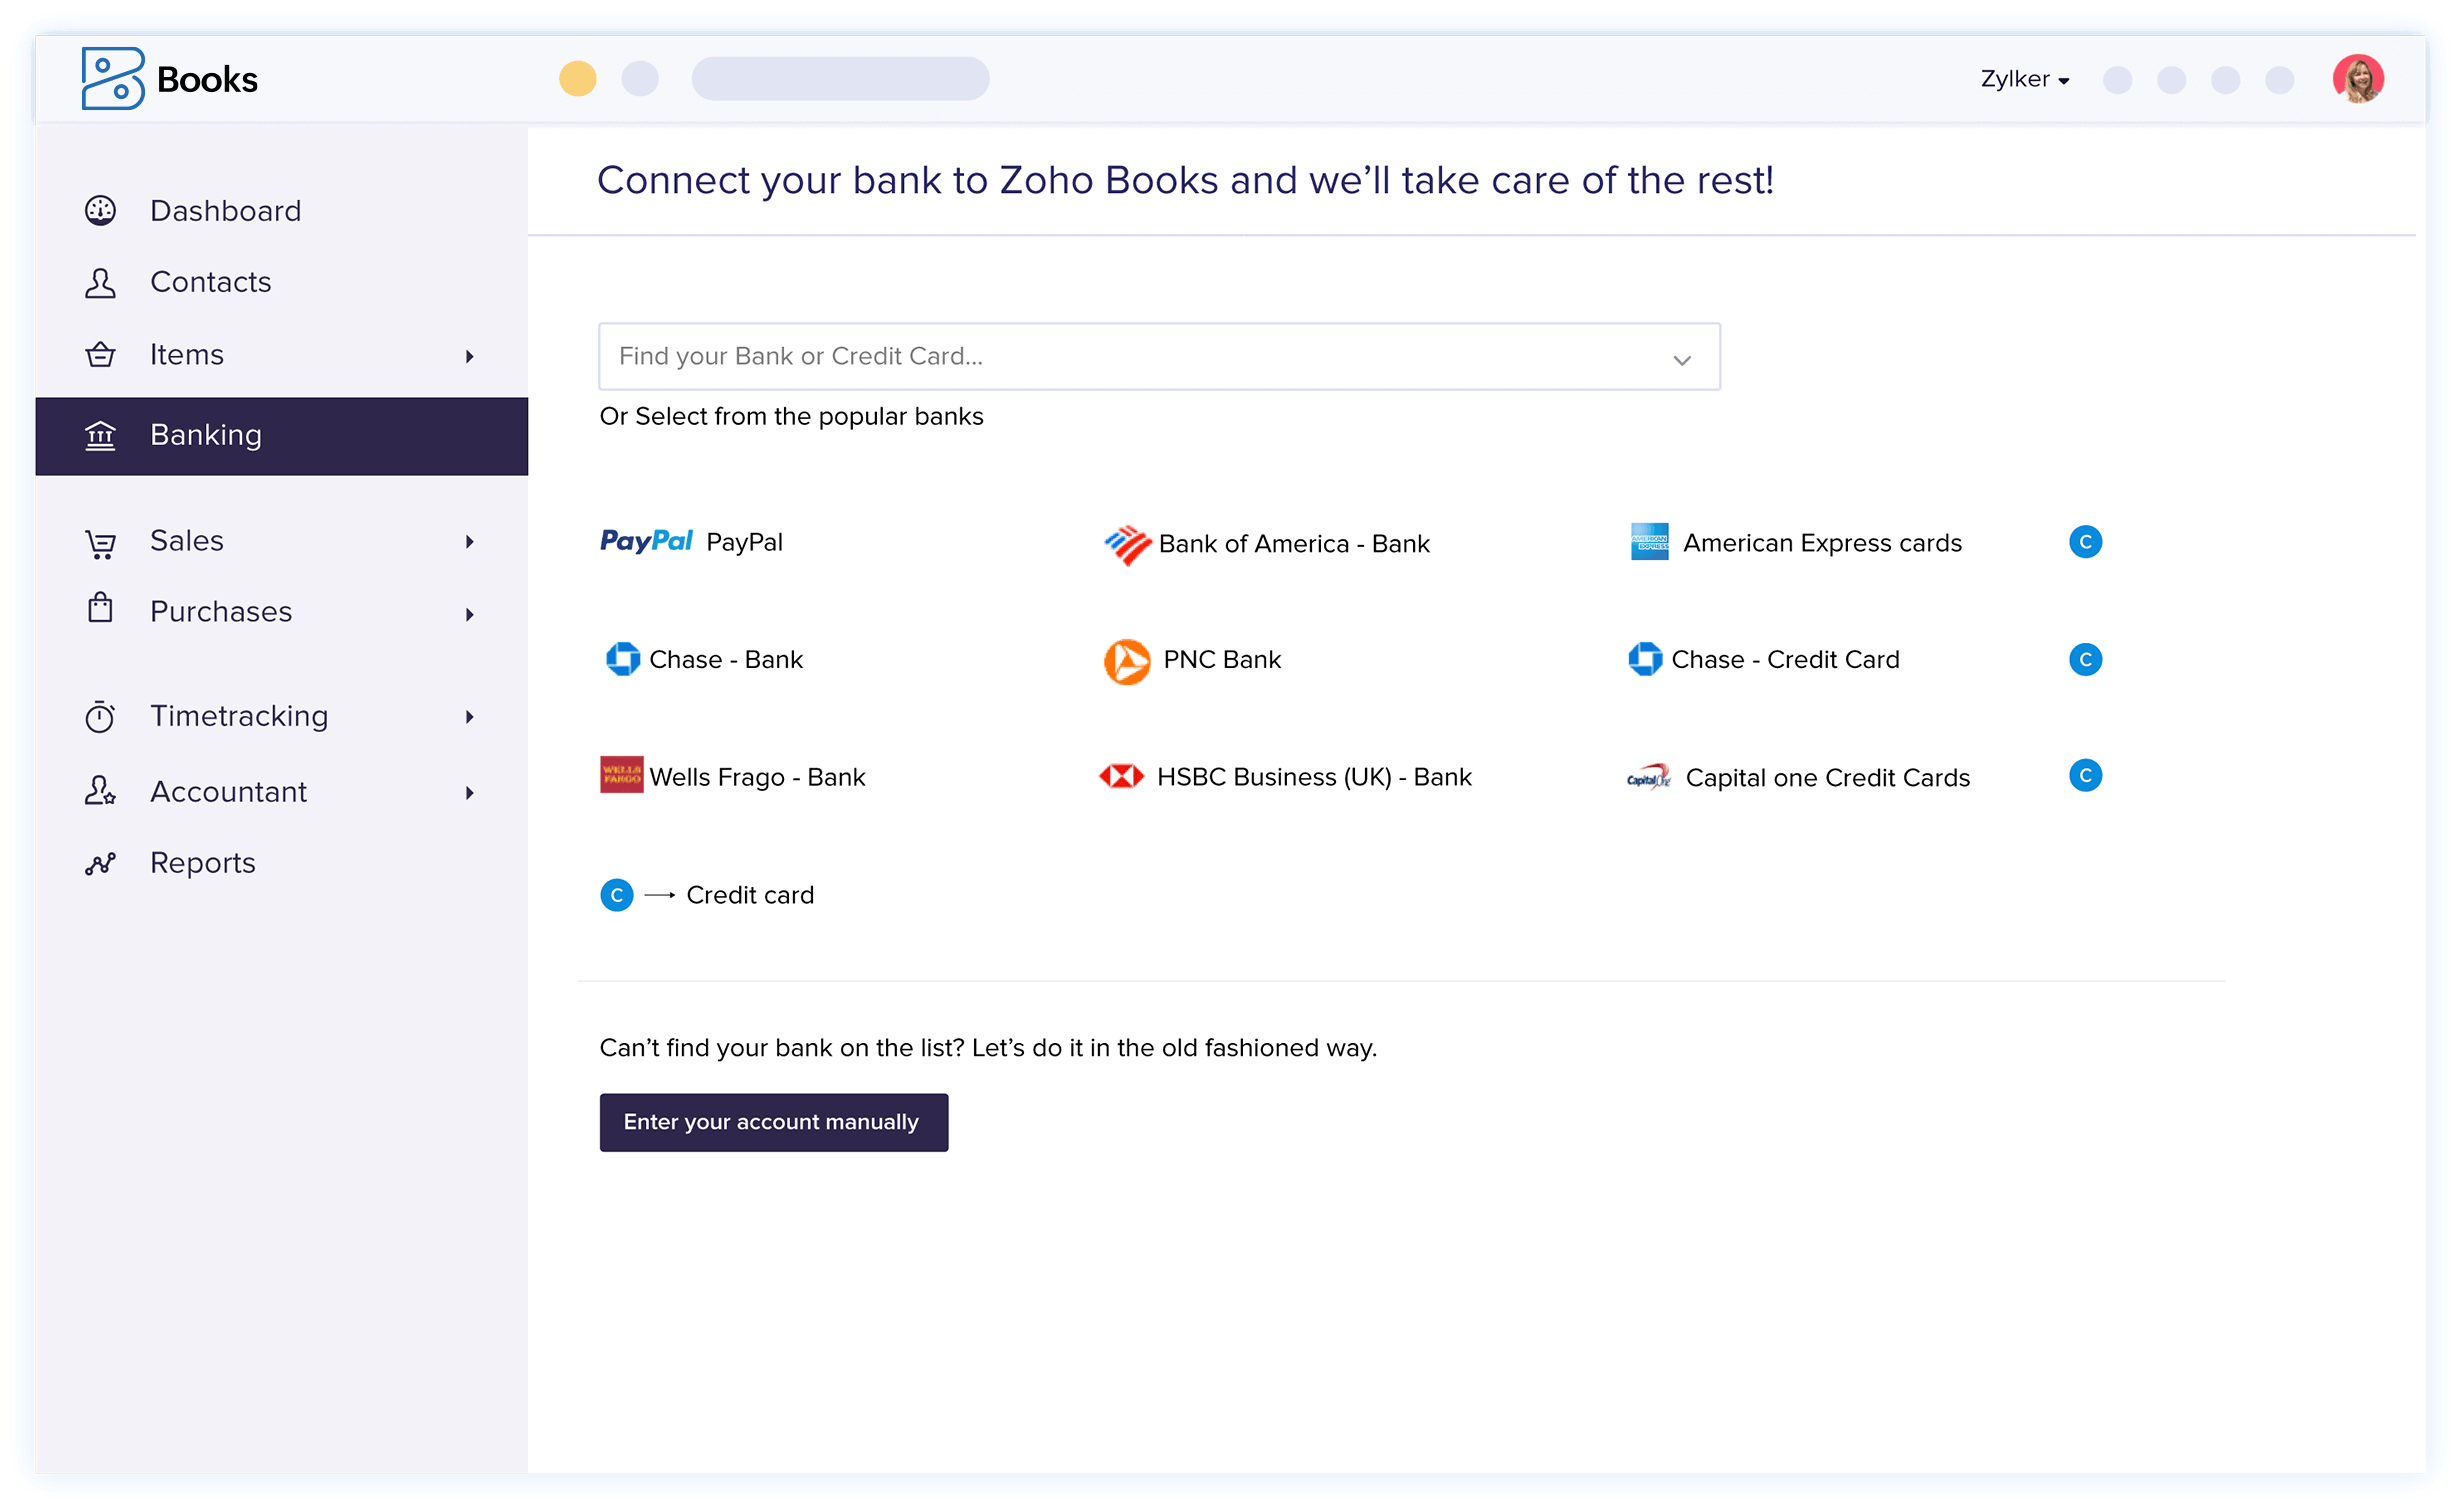The image size is (2462, 1509).
Task: Open the bank search dropdown chevron
Action: tap(1681, 357)
